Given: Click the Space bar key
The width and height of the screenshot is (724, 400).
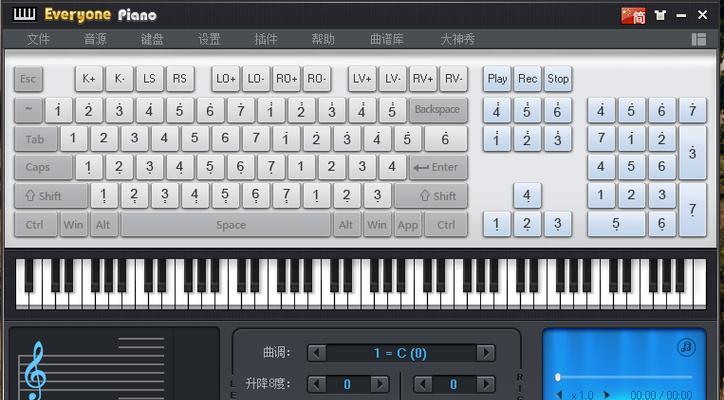Looking at the screenshot, I should (226, 224).
